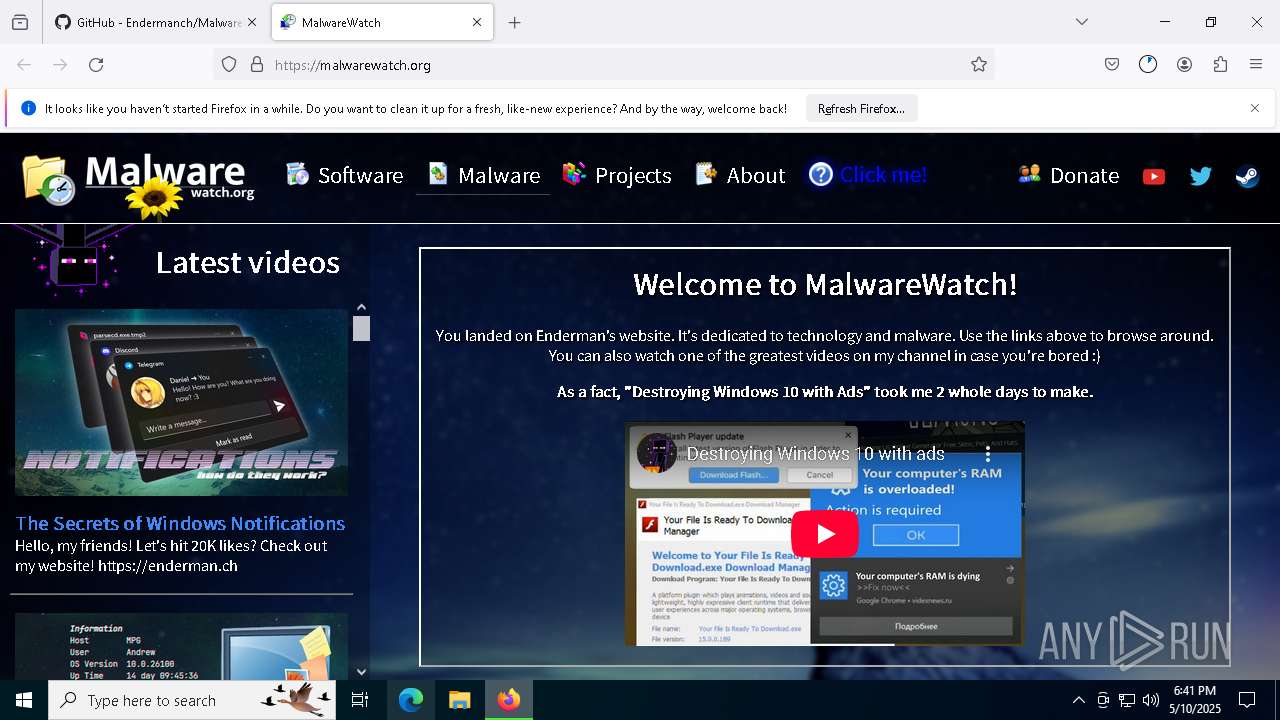Open 'The Secrets of Windows Notifications' link
The width and height of the screenshot is (1280, 720).
pos(180,523)
